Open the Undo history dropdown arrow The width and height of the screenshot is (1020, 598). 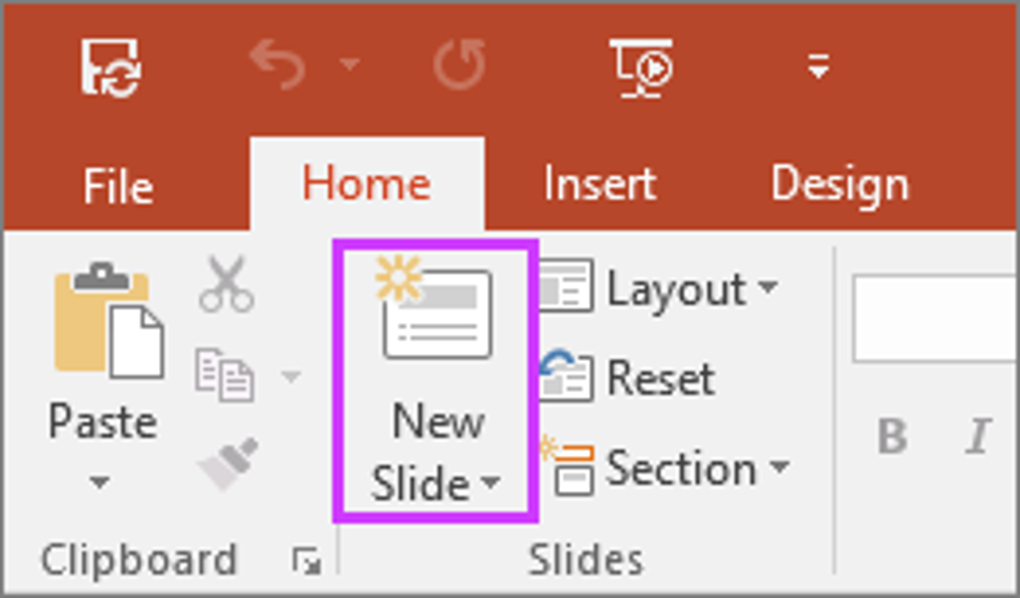pos(350,66)
